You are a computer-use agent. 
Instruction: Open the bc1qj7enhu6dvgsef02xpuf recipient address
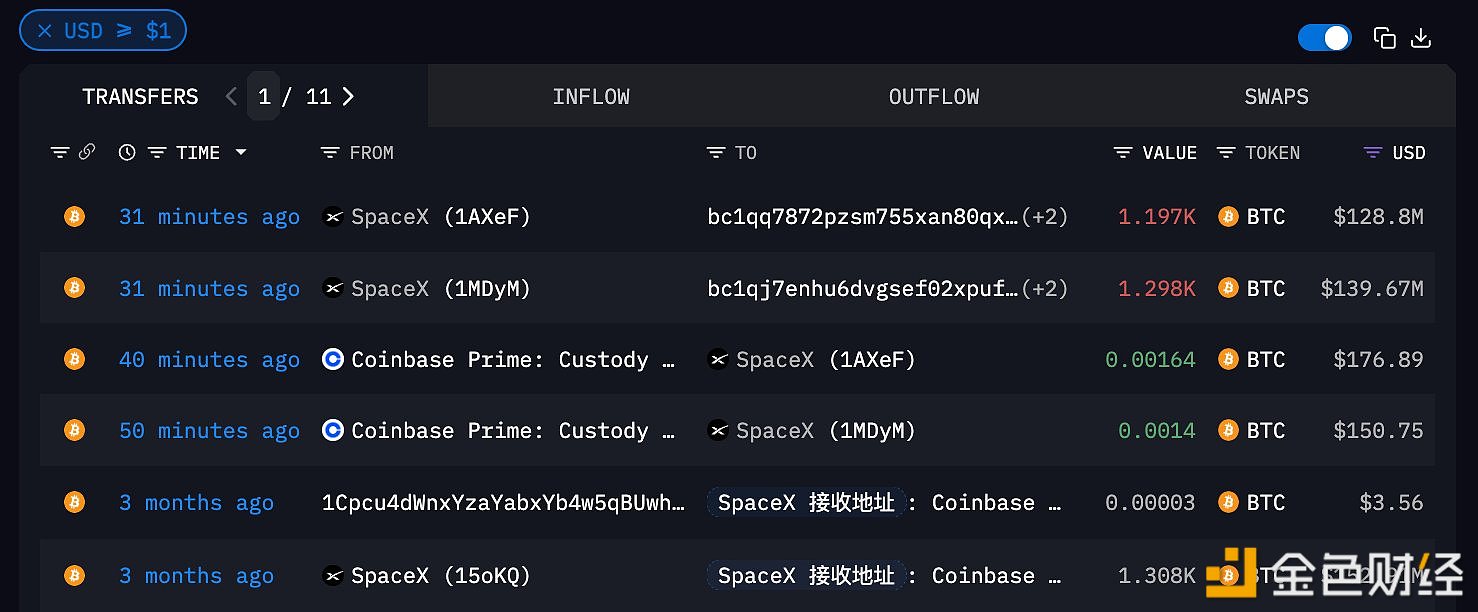coord(863,289)
